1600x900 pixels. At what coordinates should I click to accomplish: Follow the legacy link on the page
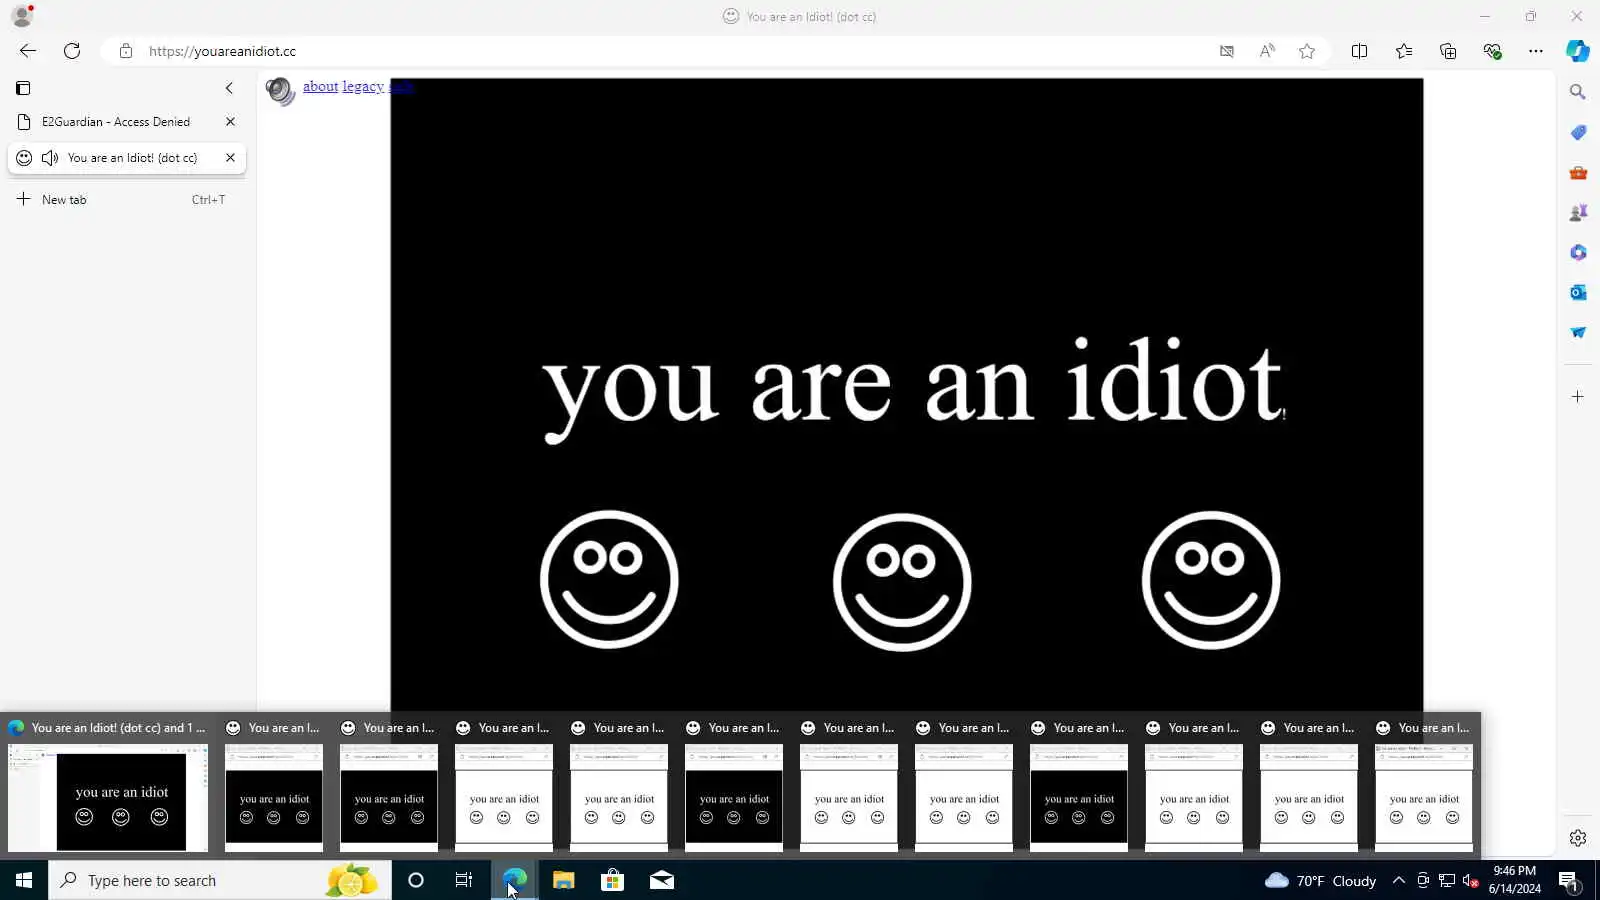pos(363,87)
